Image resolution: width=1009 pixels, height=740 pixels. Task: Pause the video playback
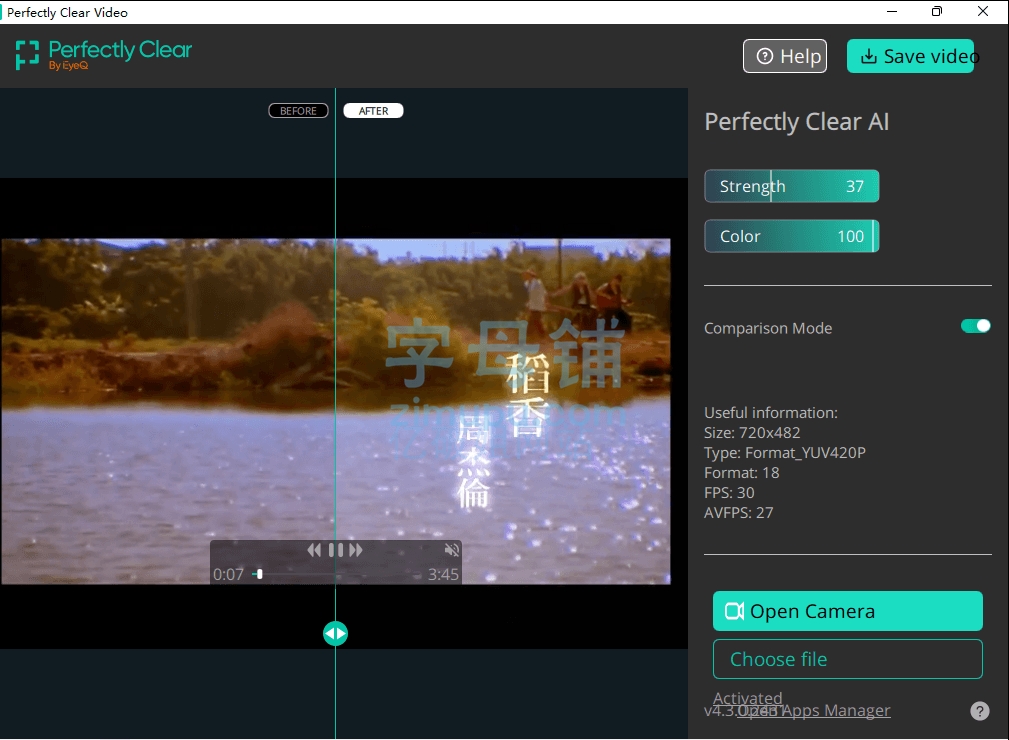click(x=336, y=550)
